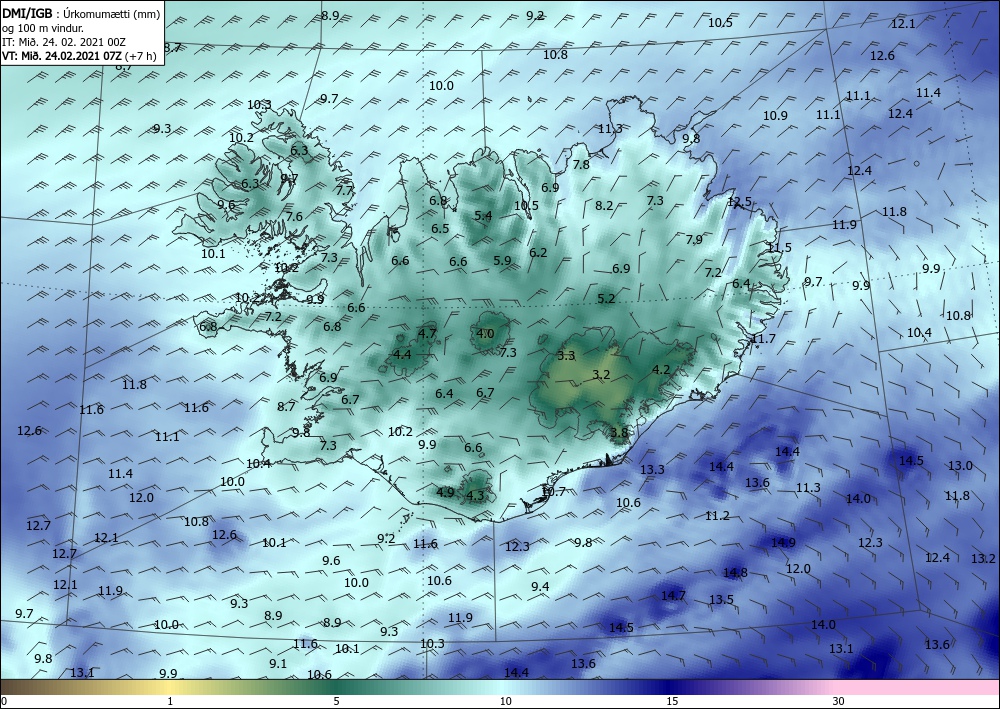
Task: Select the '15' label on the color scale
Action: point(672,701)
